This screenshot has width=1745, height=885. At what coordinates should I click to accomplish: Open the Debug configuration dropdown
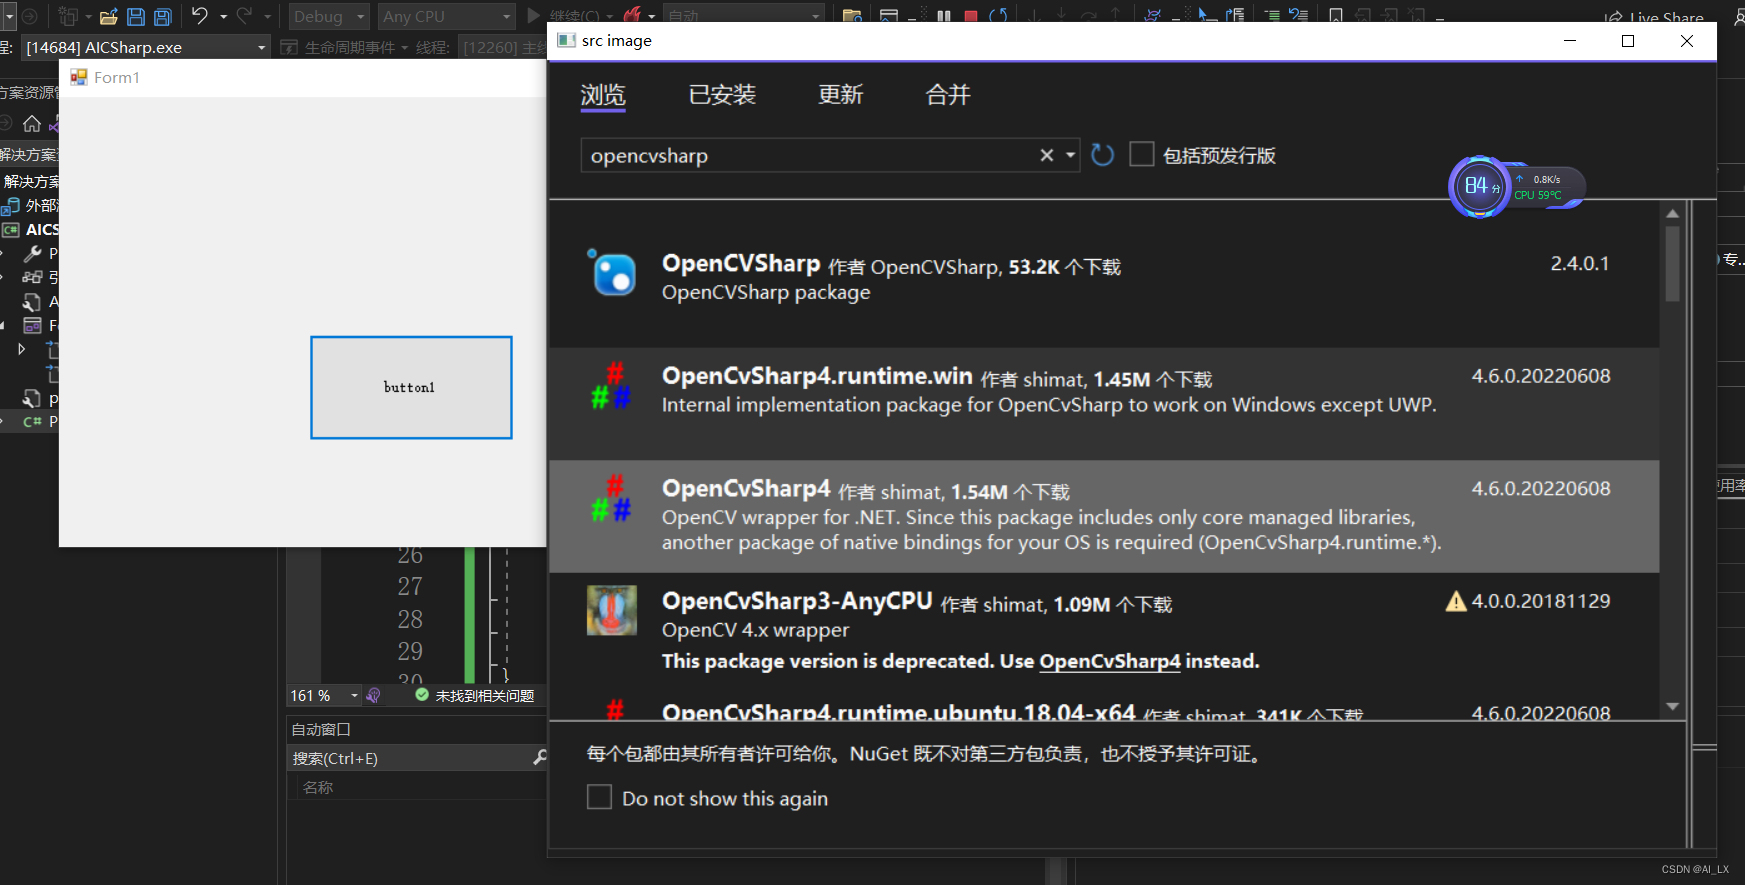(x=330, y=16)
